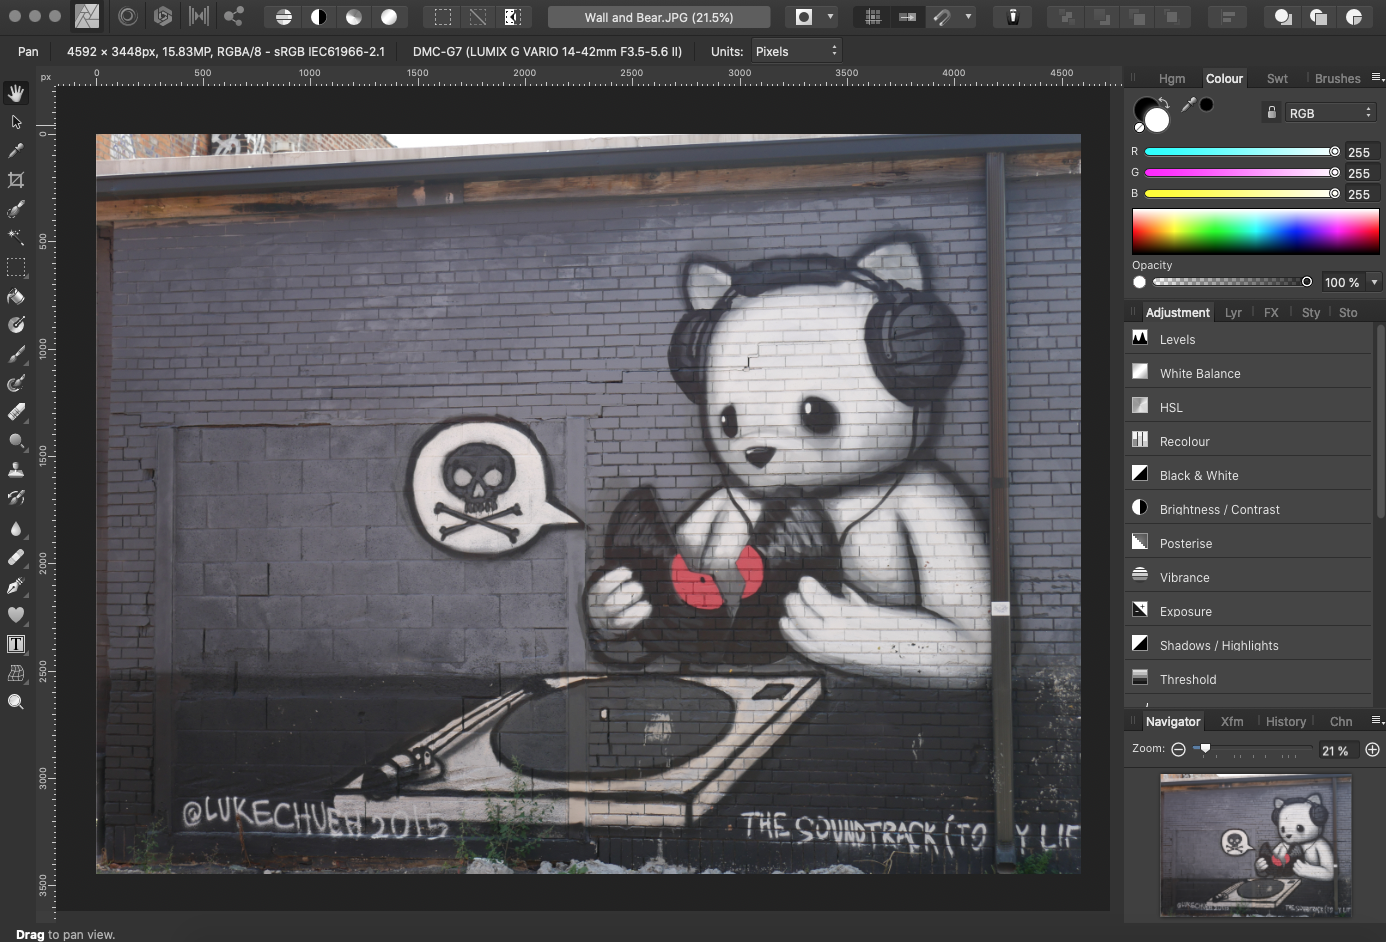The image size is (1386, 942).
Task: Click the Navigator preview thumbnail
Action: click(x=1256, y=845)
